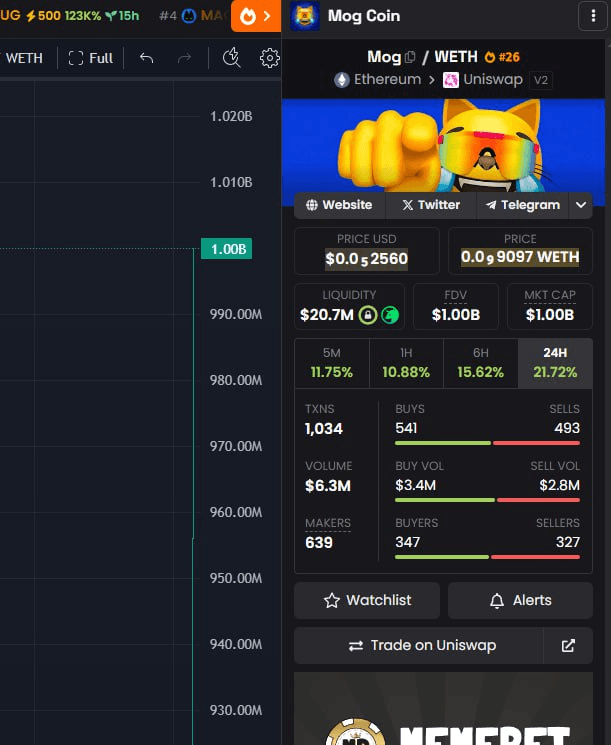Screen dimensions: 611x745
Task: Click the #26 trending rank flame badge
Action: [502, 57]
